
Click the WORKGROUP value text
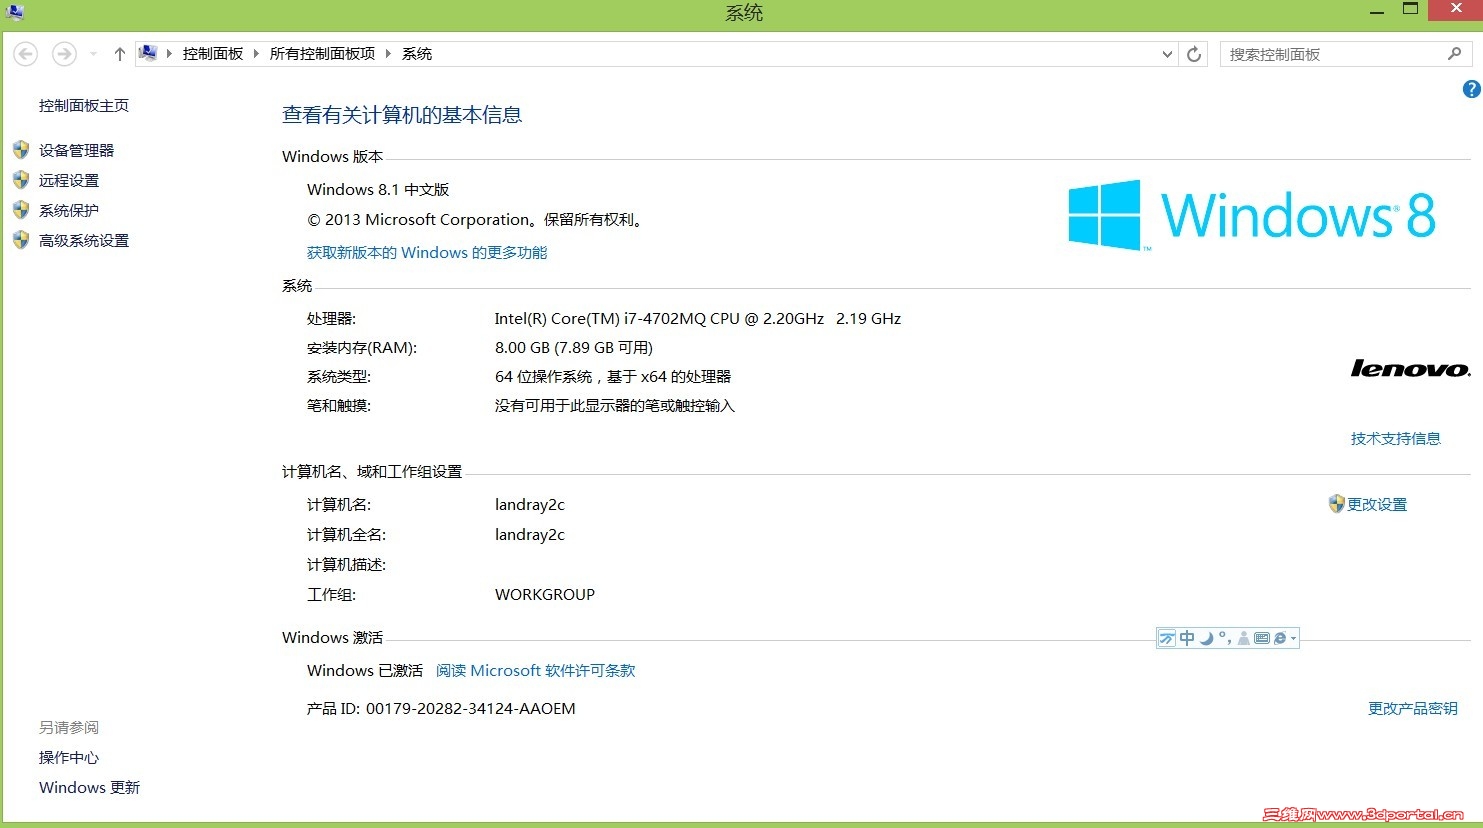[x=545, y=594]
